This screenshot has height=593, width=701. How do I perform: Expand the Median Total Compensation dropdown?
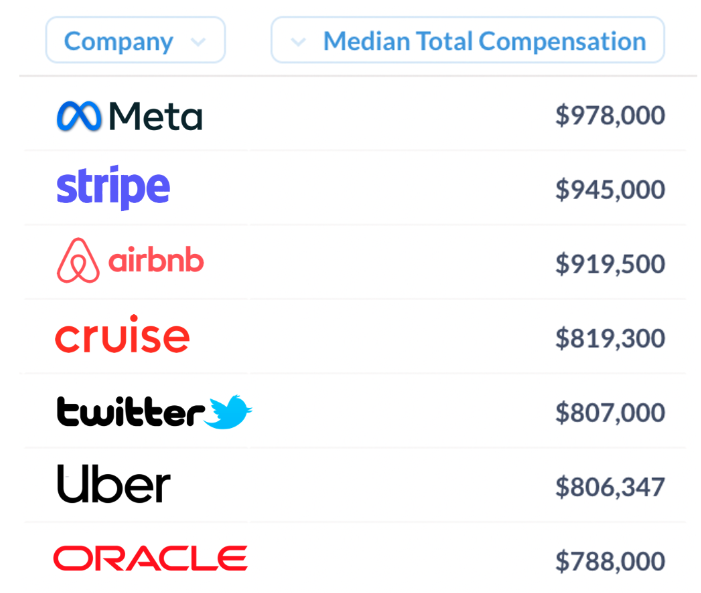click(x=468, y=40)
